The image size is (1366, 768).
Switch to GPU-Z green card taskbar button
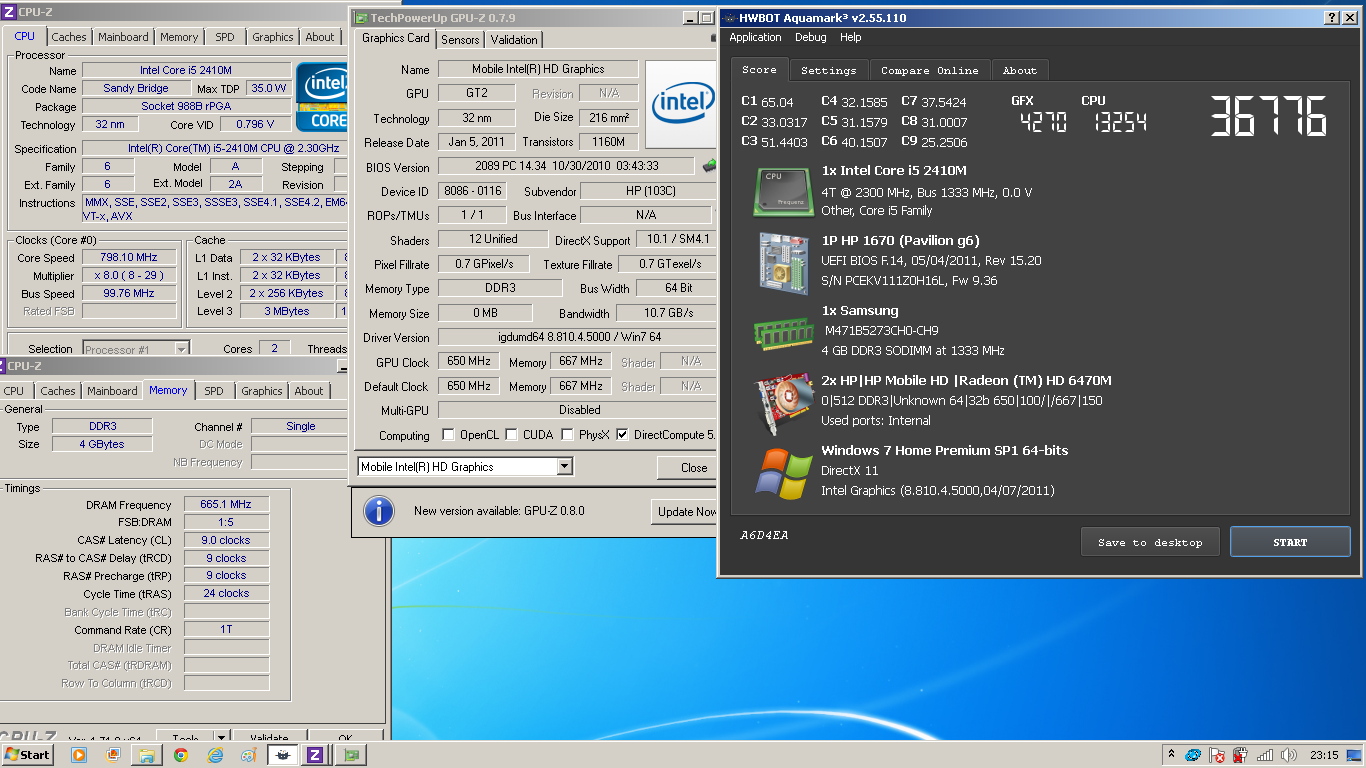(x=351, y=755)
